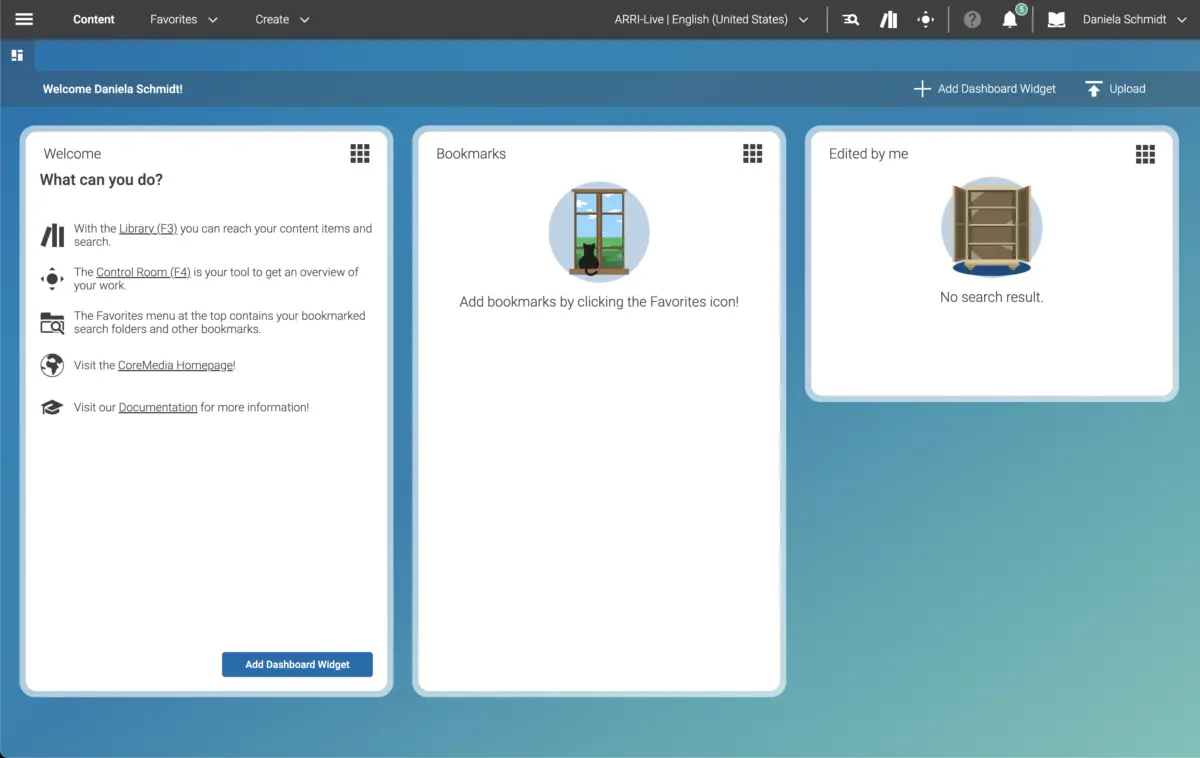
Task: Open the Documentation link
Action: point(158,408)
